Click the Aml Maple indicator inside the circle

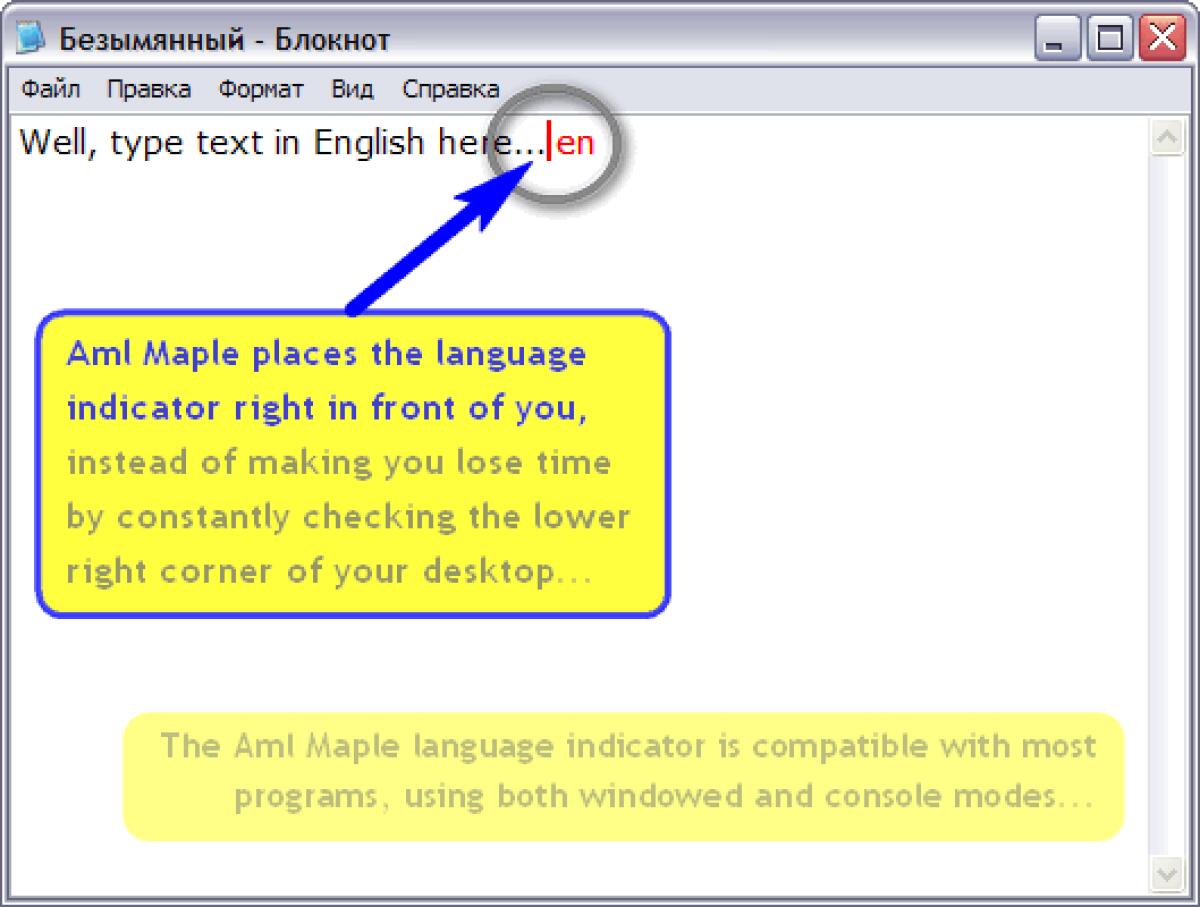pyautogui.click(x=576, y=143)
